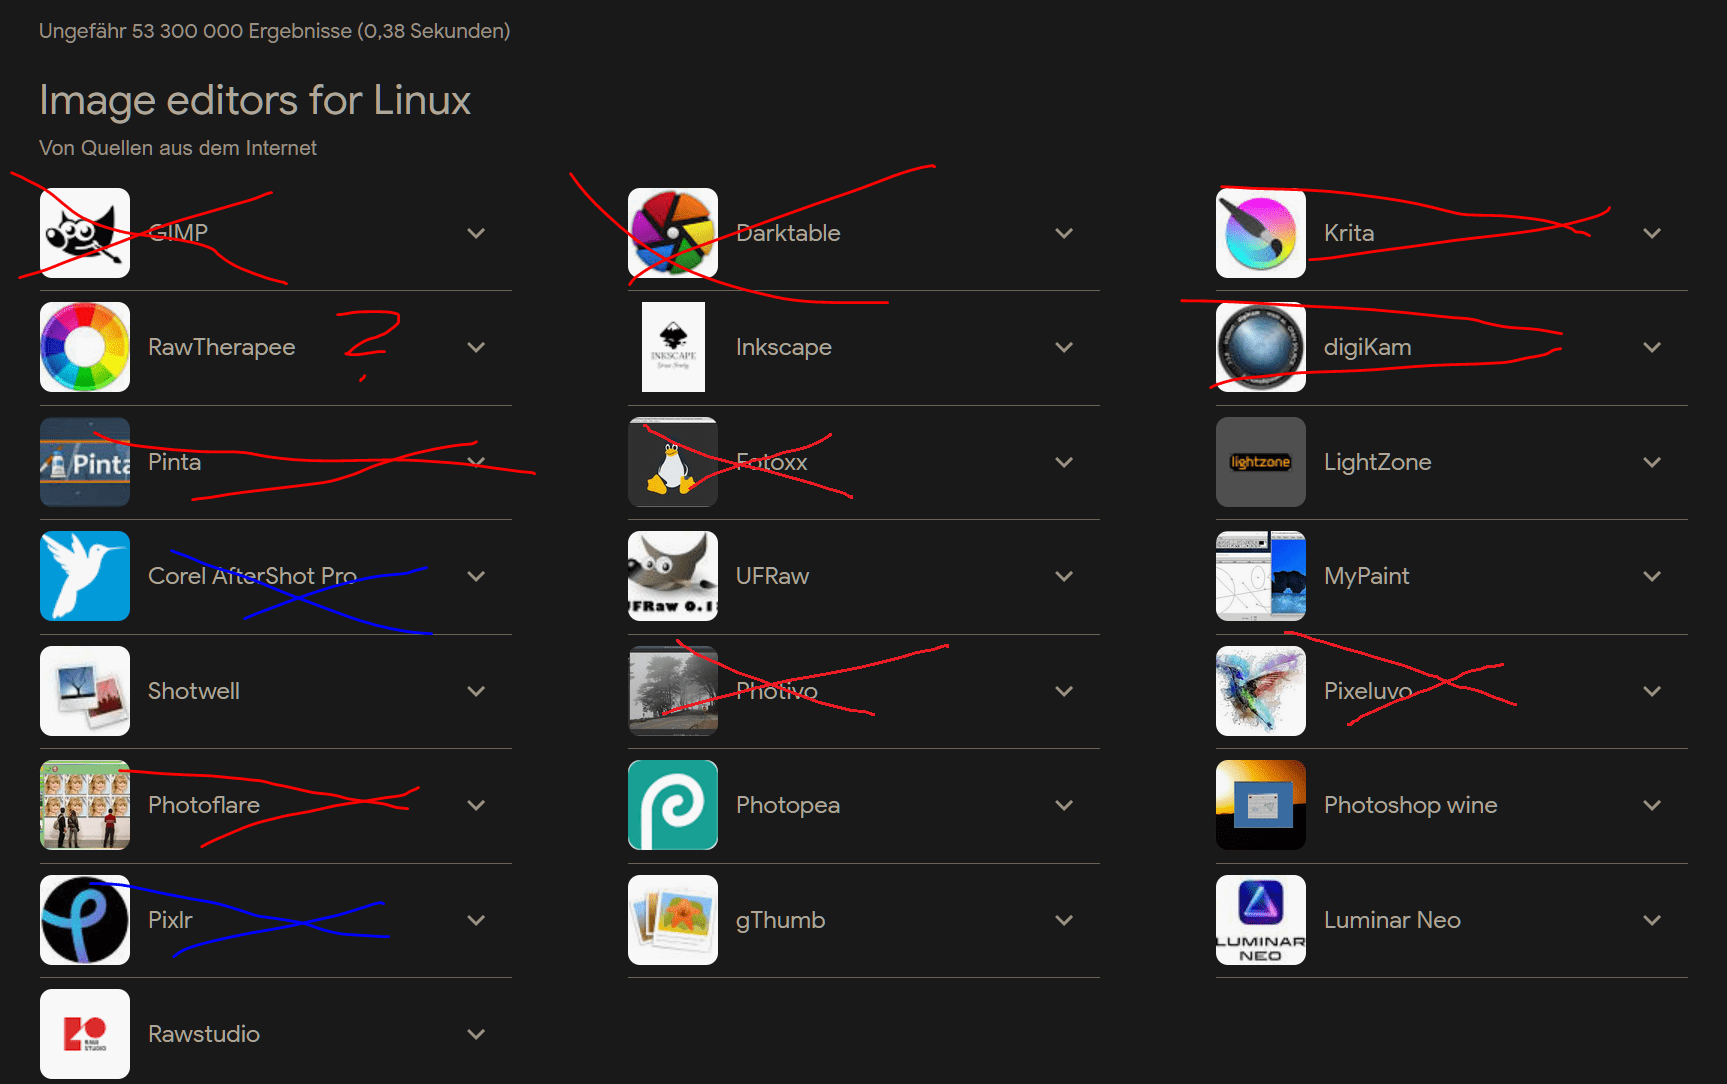
Task: Click the MyPaint name text
Action: [x=1367, y=576]
